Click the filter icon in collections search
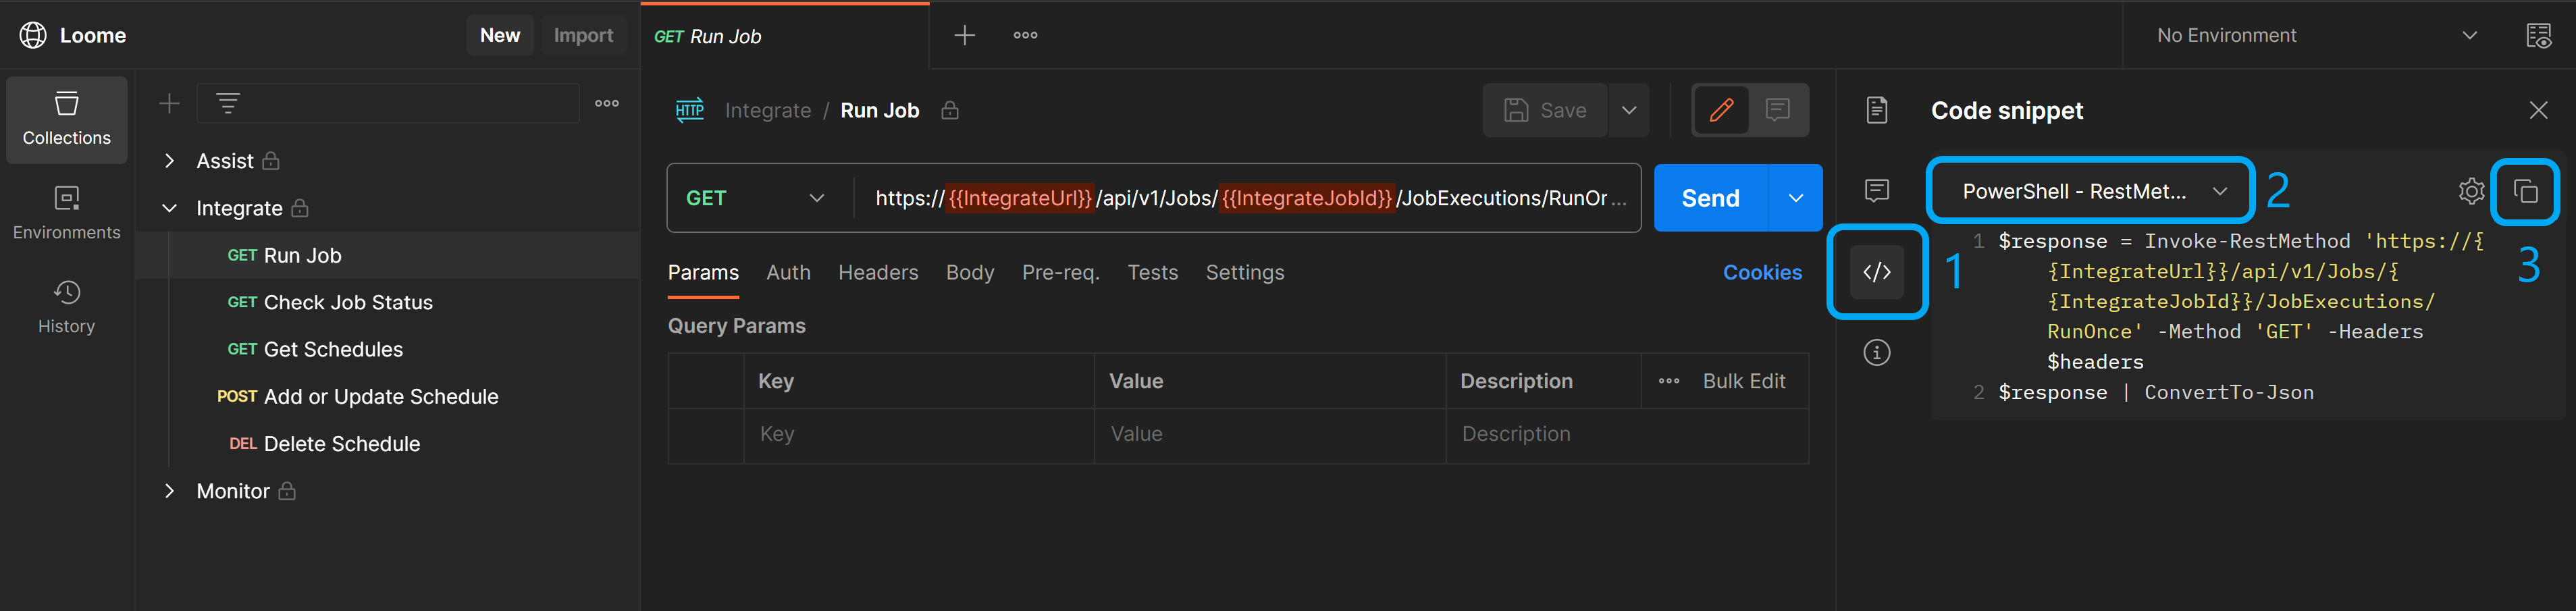The height and width of the screenshot is (611, 2576). pyautogui.click(x=228, y=103)
